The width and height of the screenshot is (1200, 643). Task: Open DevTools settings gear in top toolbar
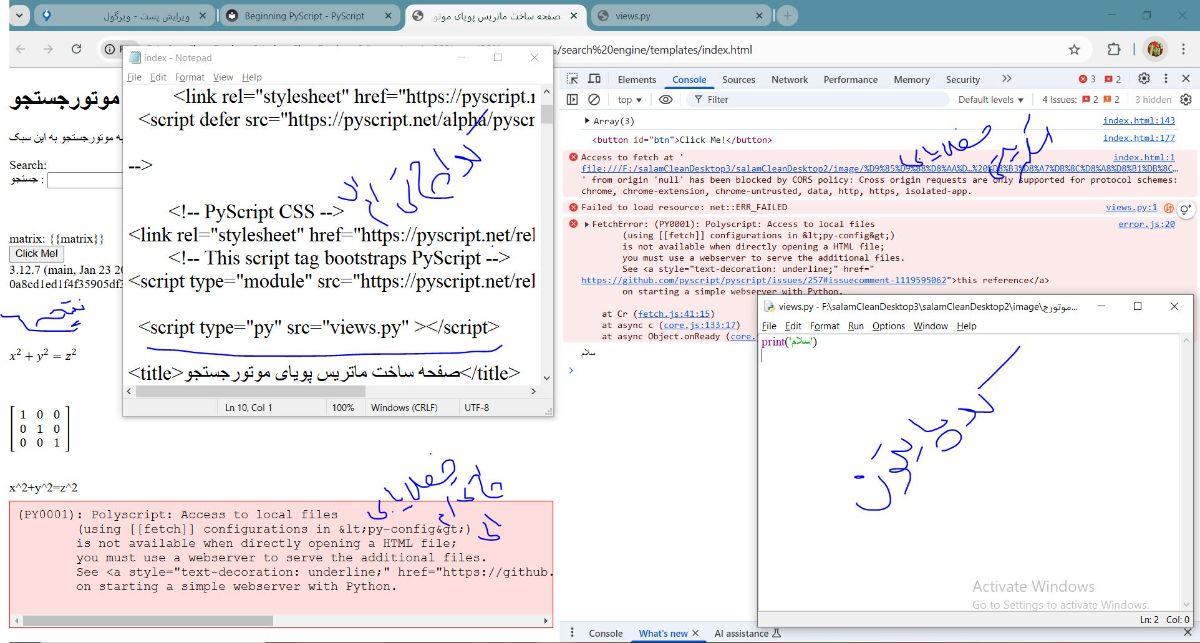coord(1144,79)
